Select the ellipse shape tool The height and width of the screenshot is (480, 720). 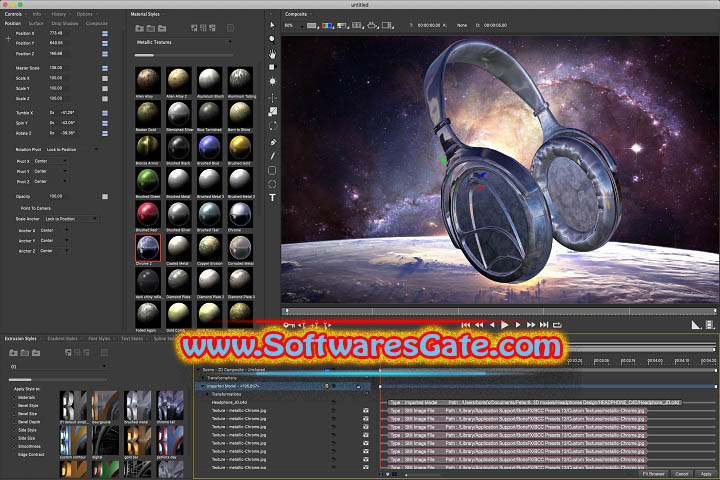coord(272,184)
